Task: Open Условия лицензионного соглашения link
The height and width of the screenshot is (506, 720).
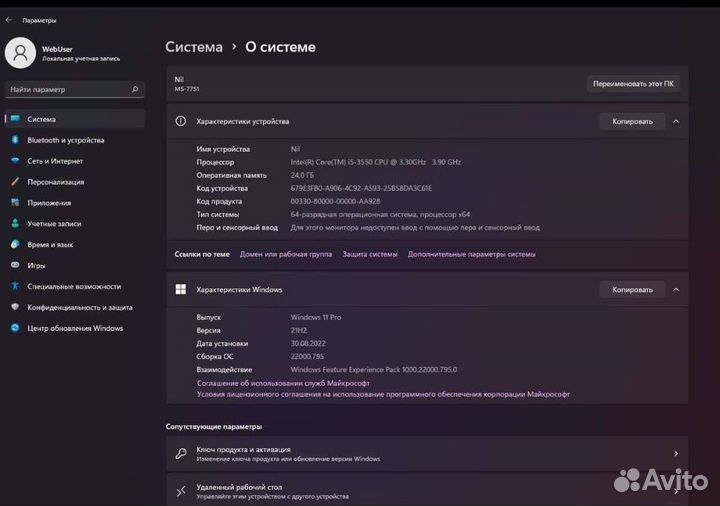Action: click(383, 394)
